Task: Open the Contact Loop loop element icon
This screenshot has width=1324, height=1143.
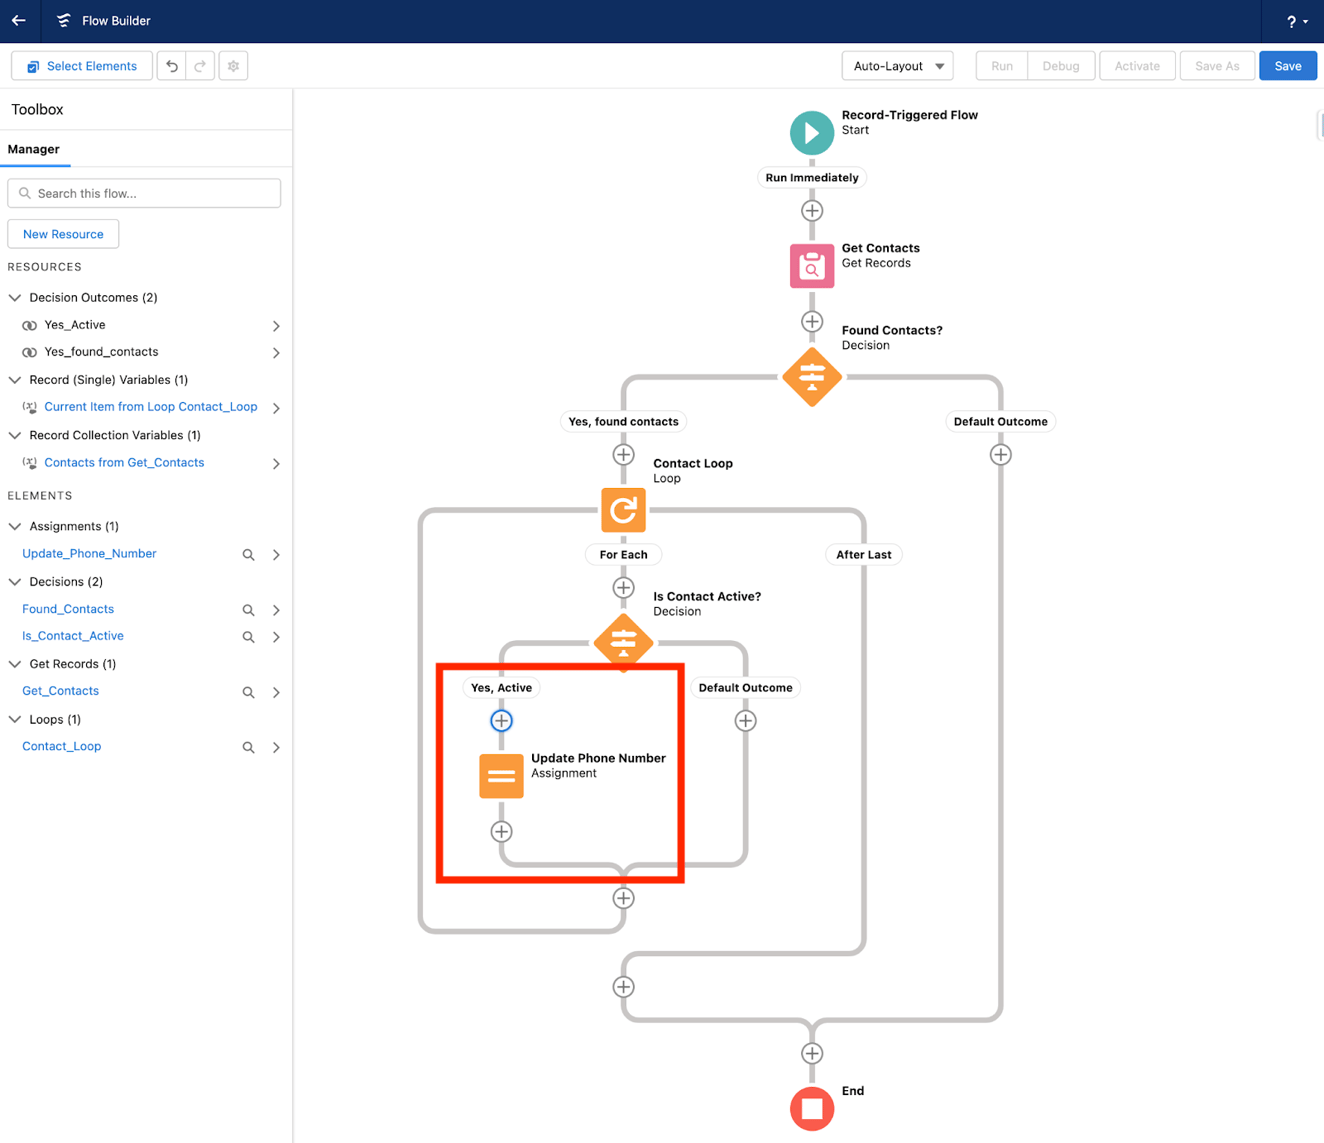Action: (x=623, y=510)
